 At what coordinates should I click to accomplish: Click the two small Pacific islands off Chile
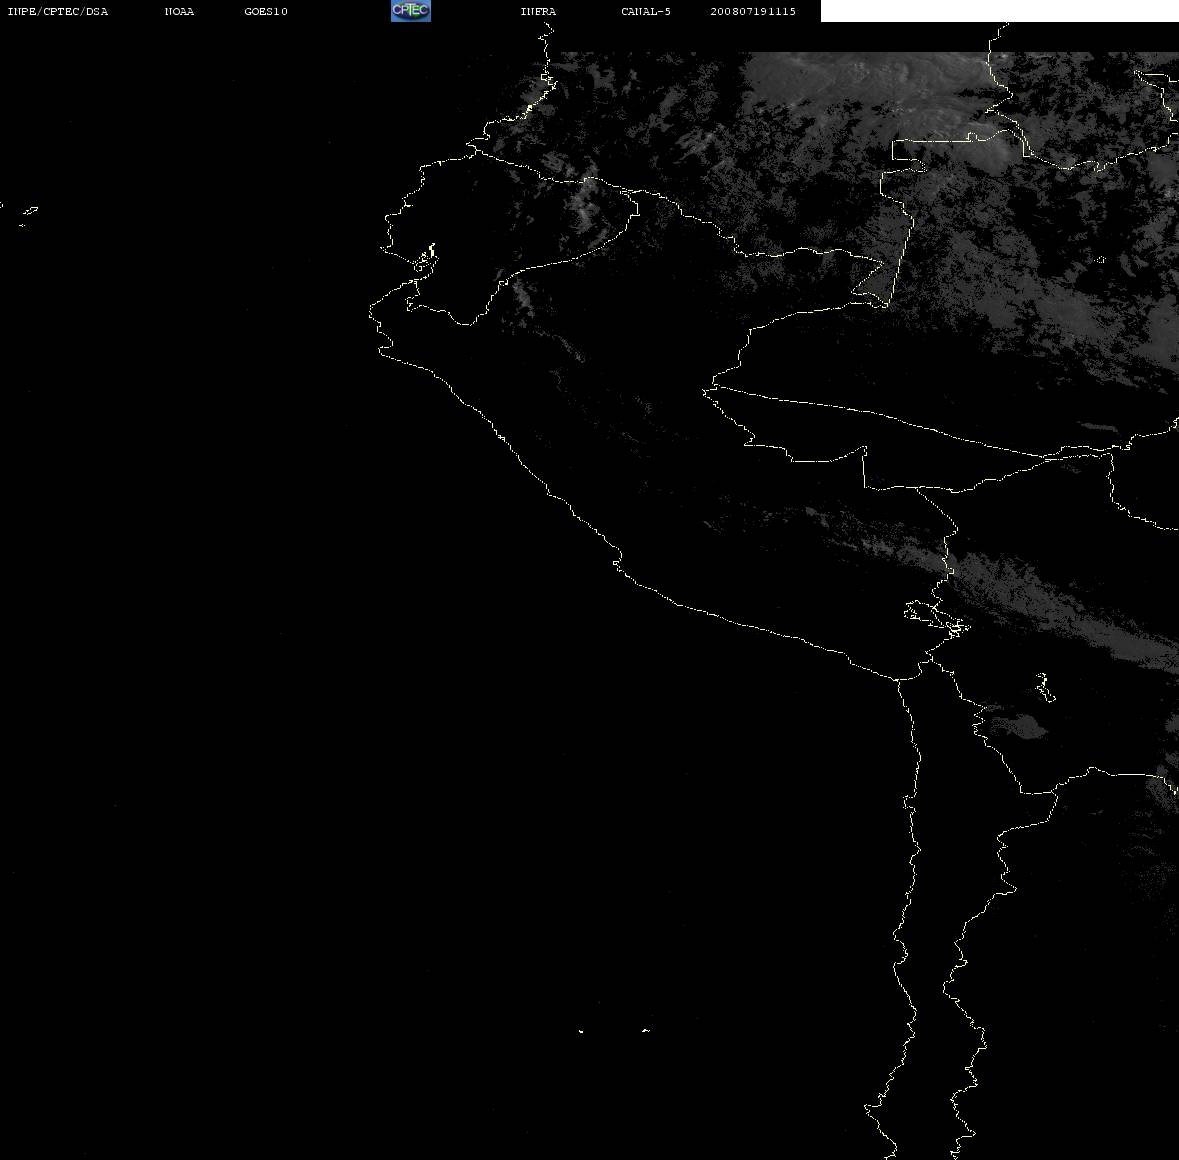[x=614, y=1030]
